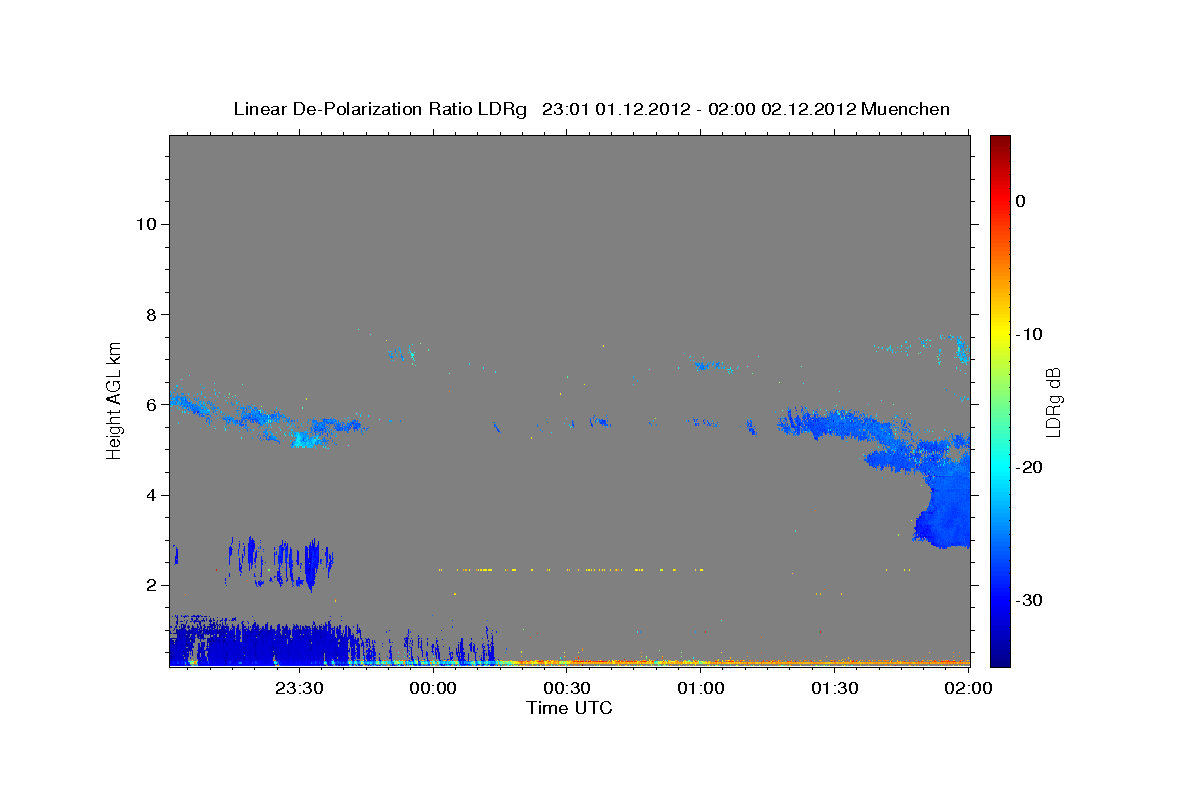Click the height tick label '4'

[x=149, y=495]
